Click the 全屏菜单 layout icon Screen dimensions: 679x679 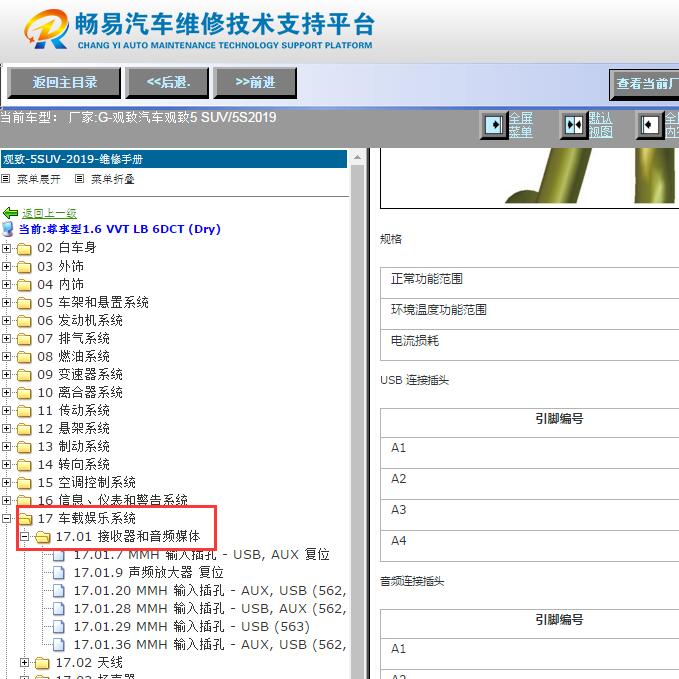[494, 125]
